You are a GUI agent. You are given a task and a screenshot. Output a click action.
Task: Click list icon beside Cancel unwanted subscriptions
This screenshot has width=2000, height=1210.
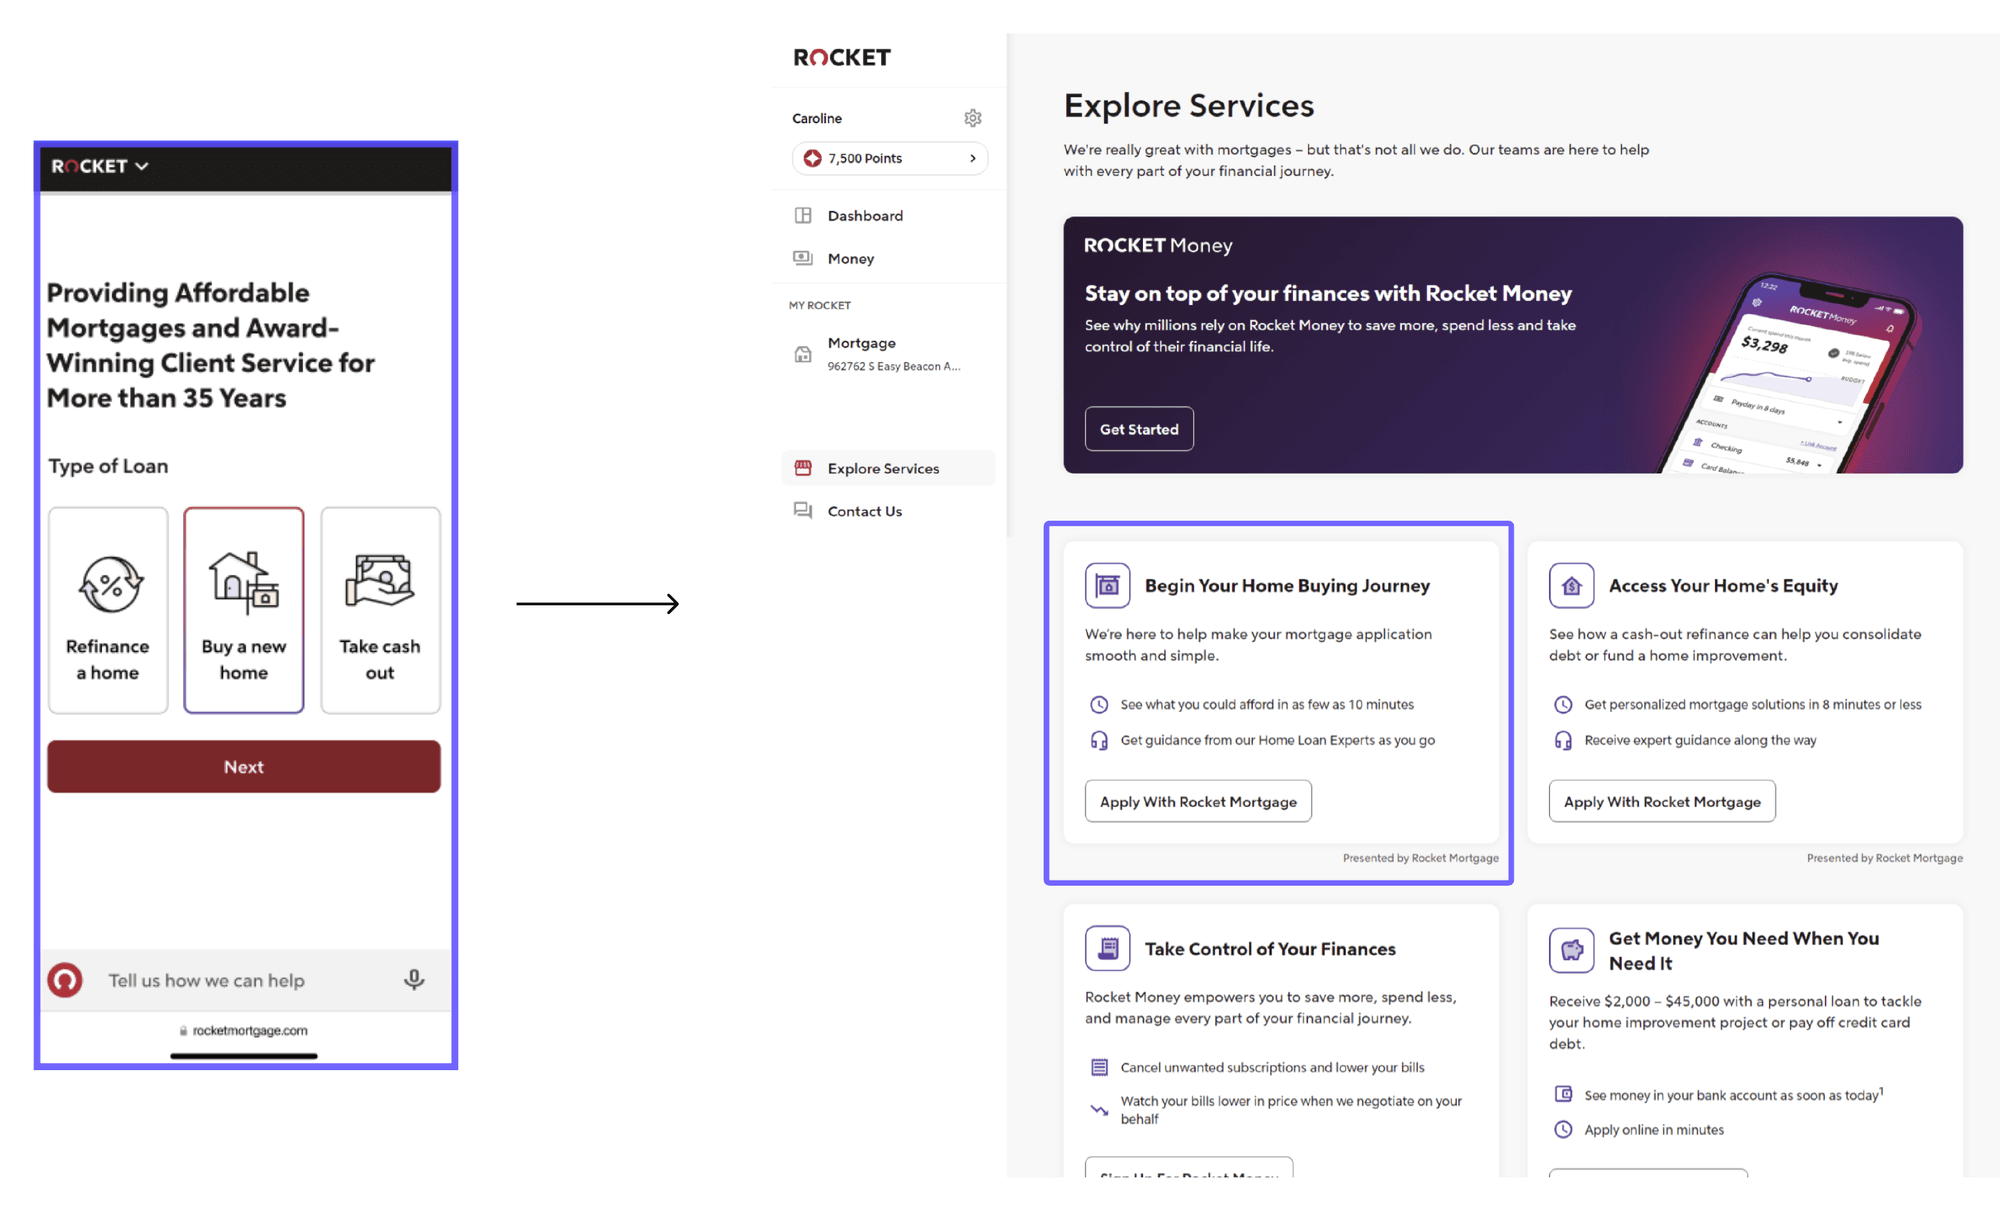click(1099, 1067)
